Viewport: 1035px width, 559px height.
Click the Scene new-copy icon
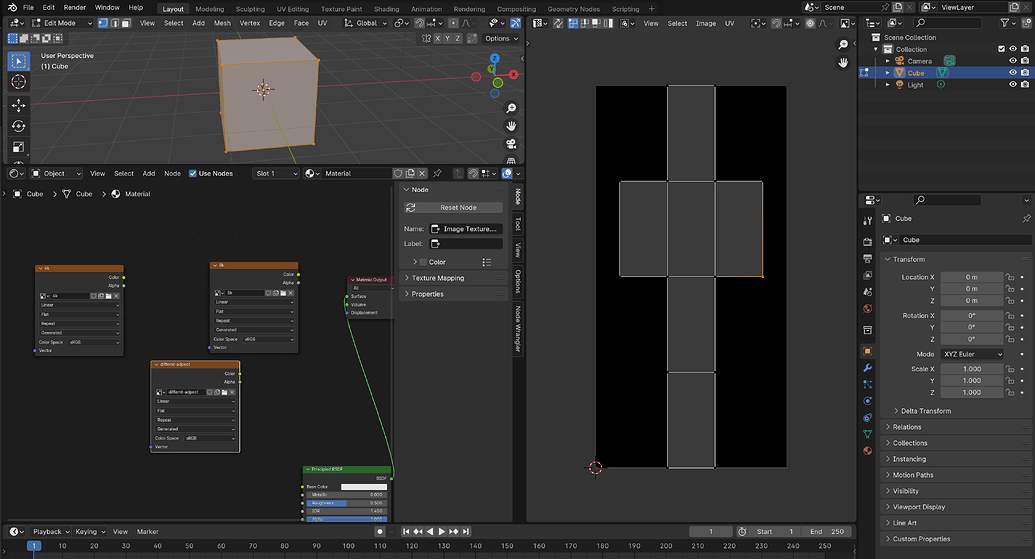[x=898, y=7]
